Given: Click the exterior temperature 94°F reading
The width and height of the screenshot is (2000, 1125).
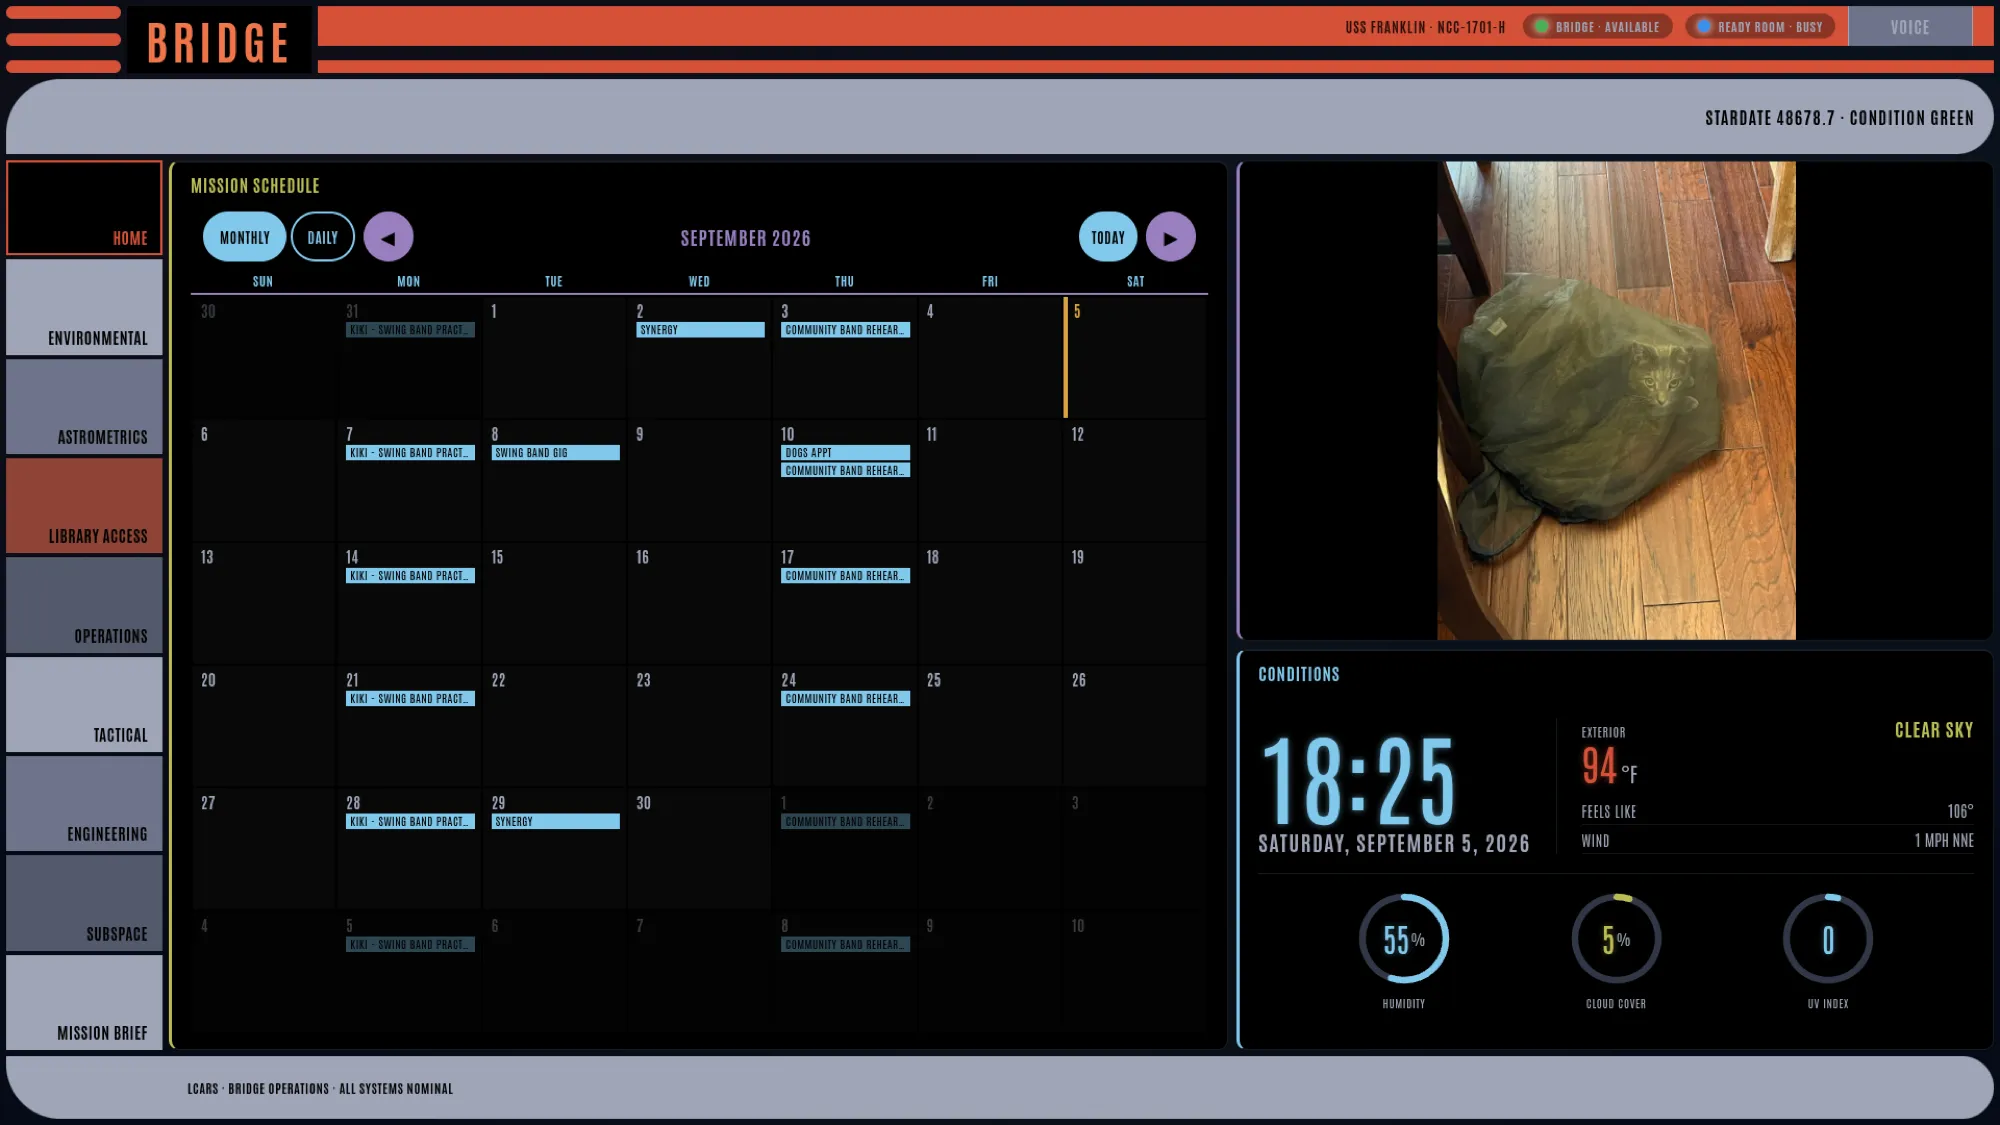Looking at the screenshot, I should coord(1609,767).
